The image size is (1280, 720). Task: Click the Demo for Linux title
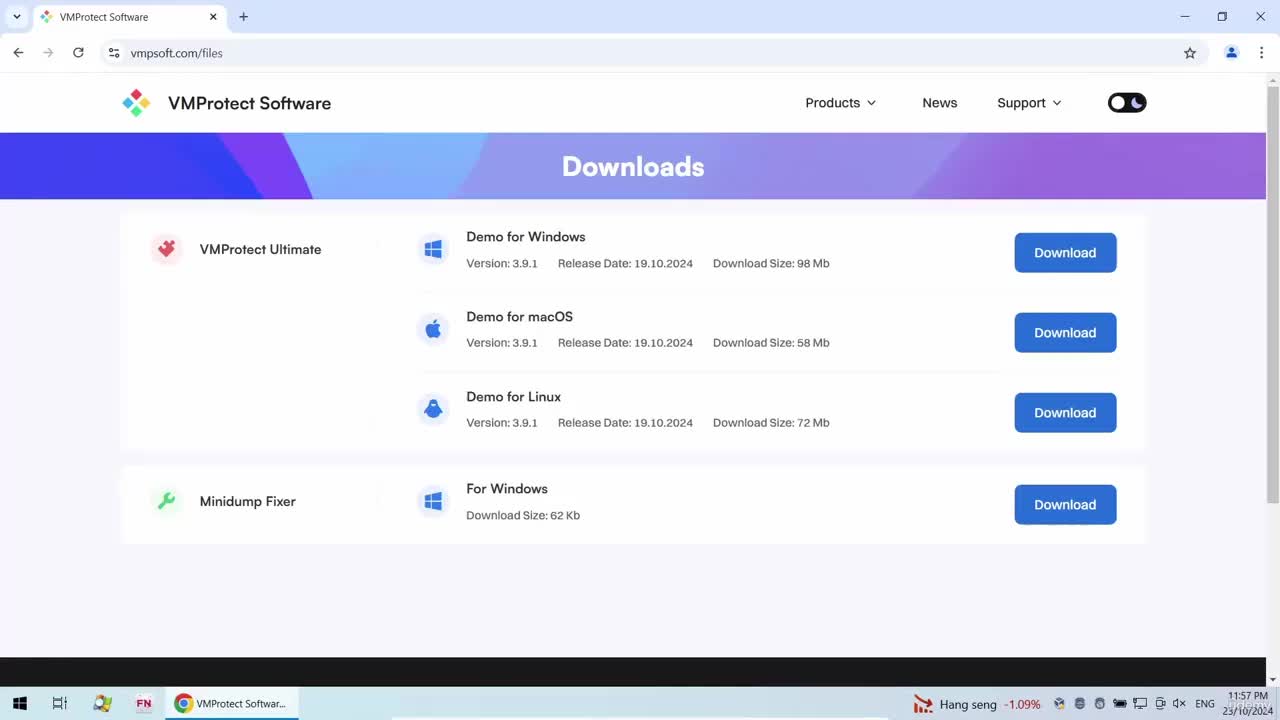pyautogui.click(x=513, y=397)
